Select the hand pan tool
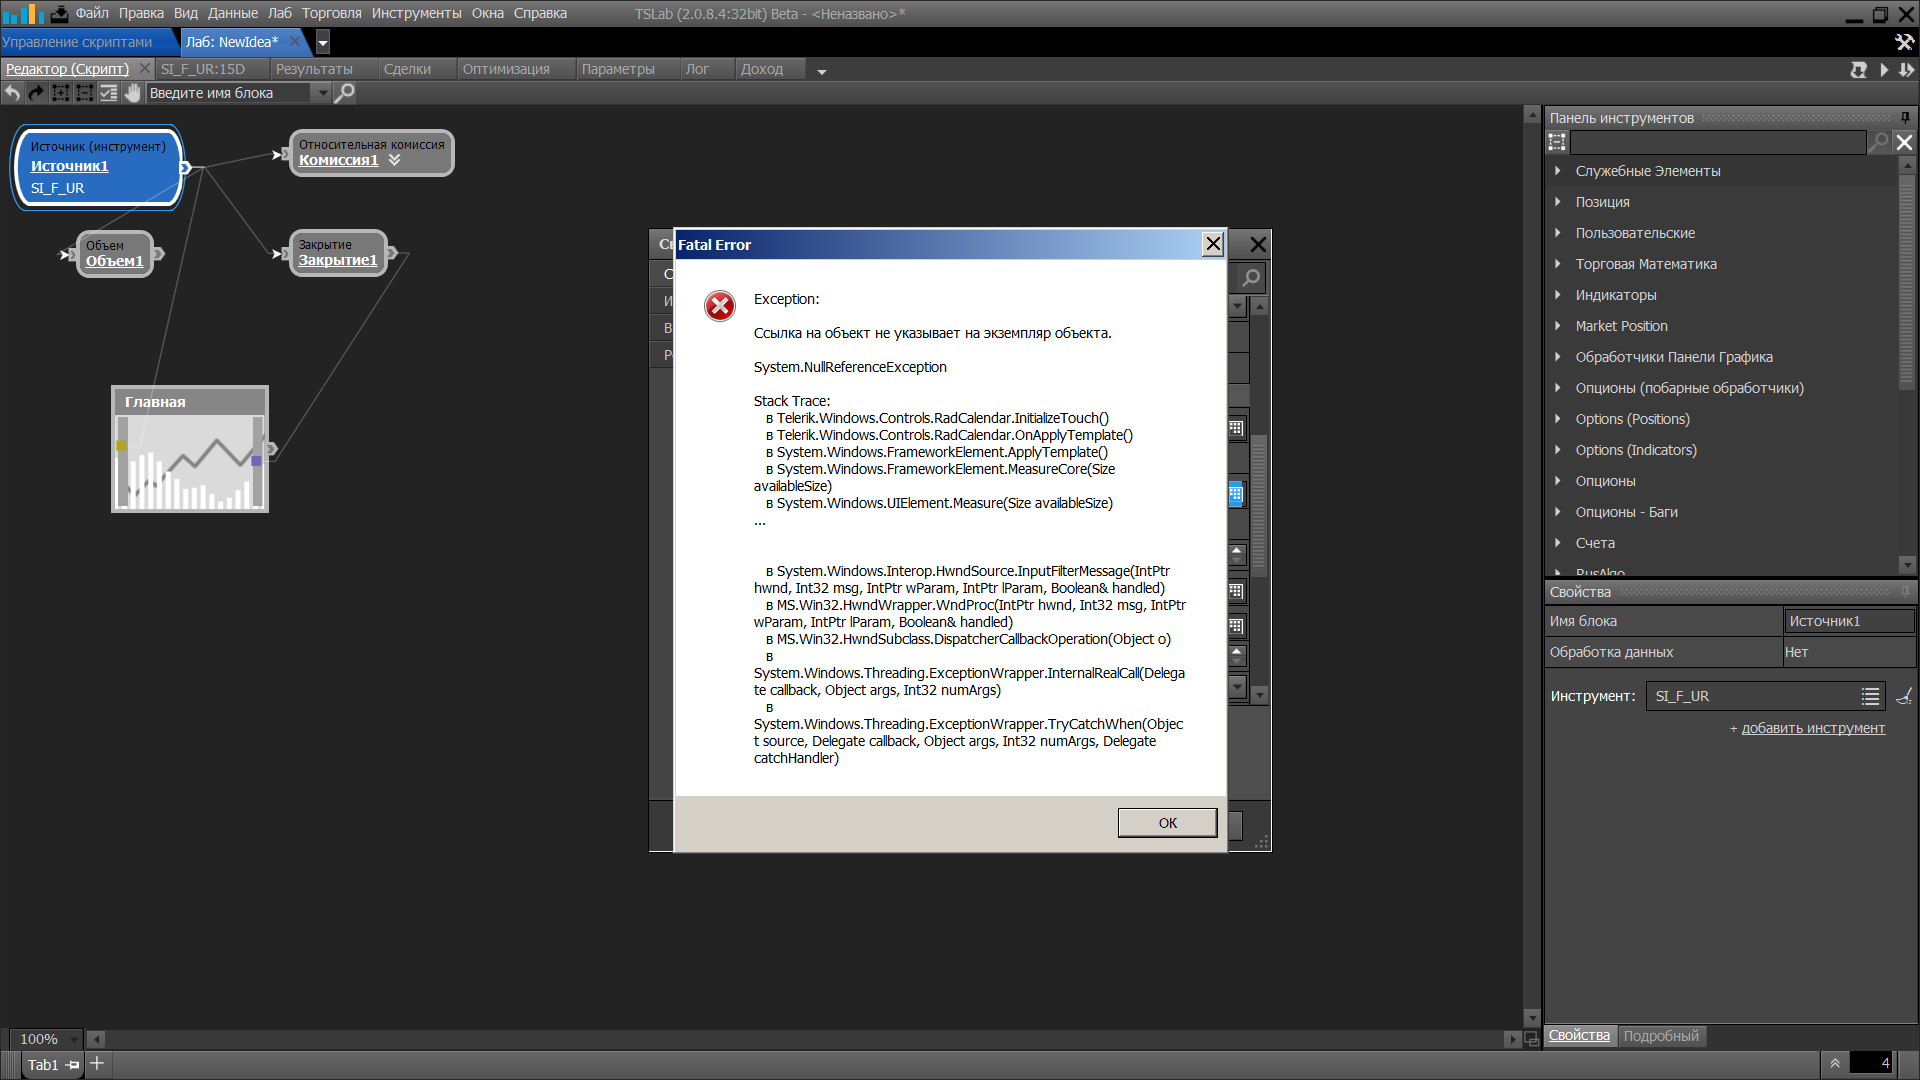 (x=133, y=93)
